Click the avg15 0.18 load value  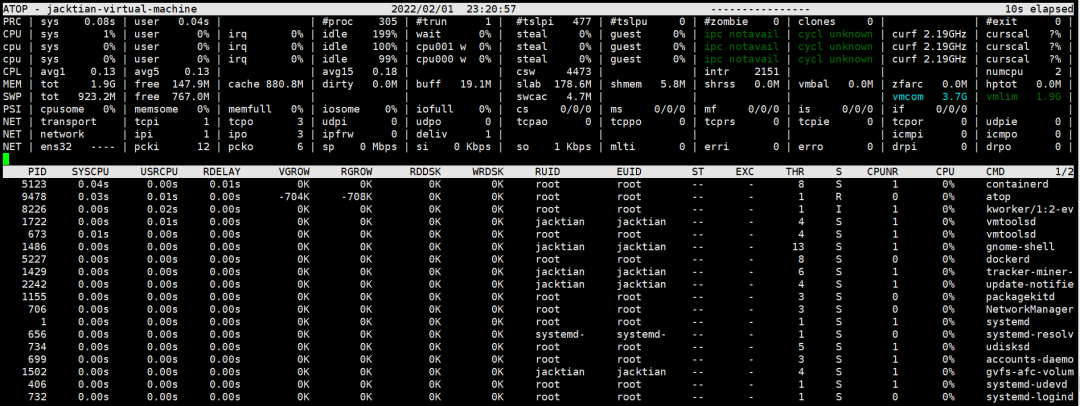(359, 72)
